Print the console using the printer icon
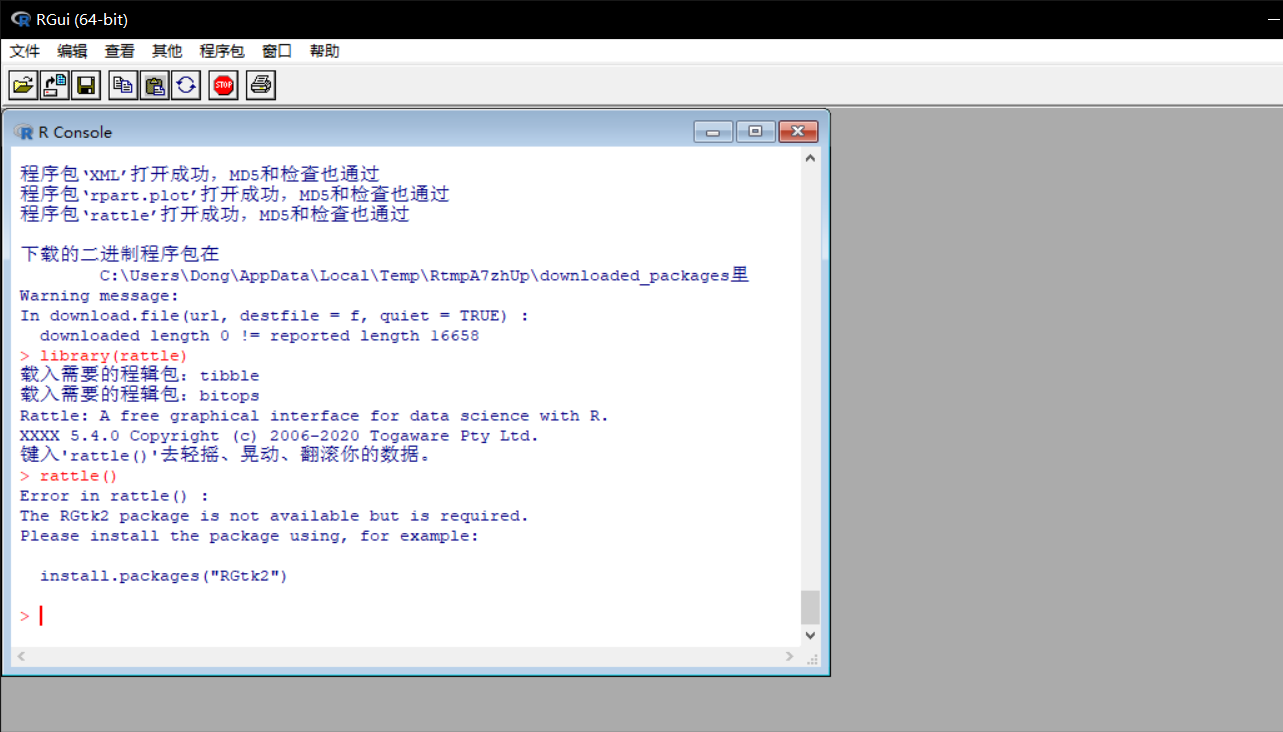 pyautogui.click(x=260, y=85)
